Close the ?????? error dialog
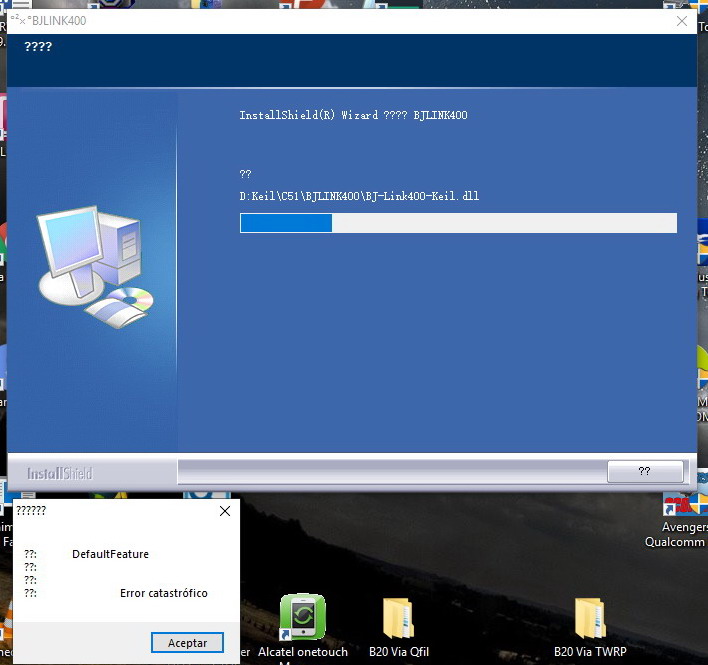708x665 pixels. 224,511
